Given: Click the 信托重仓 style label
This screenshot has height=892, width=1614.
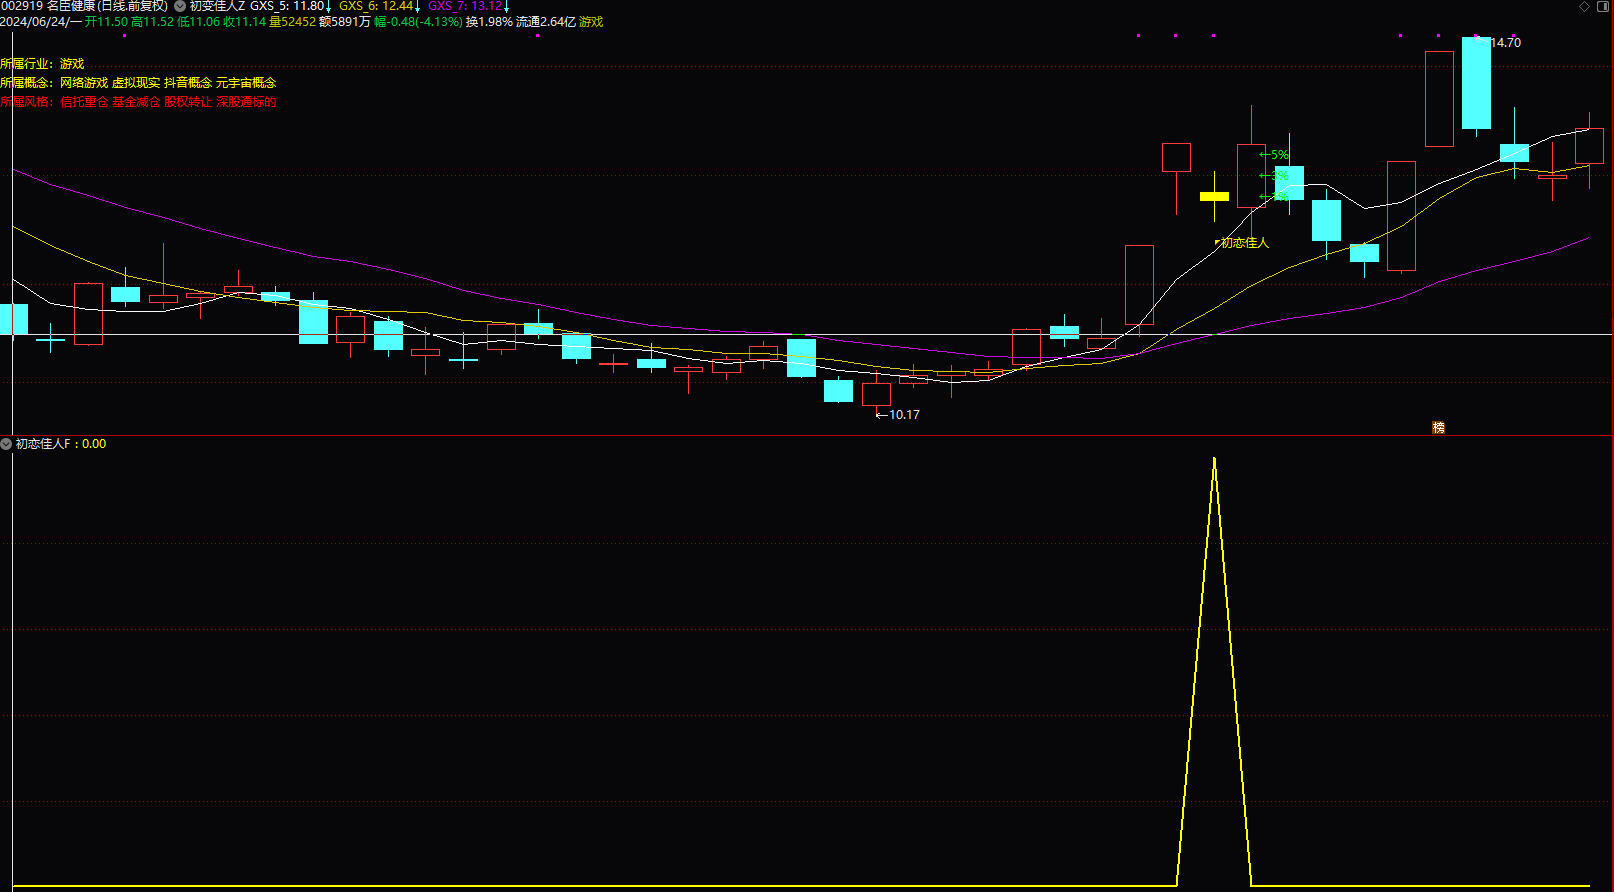Looking at the screenshot, I should tap(84, 102).
